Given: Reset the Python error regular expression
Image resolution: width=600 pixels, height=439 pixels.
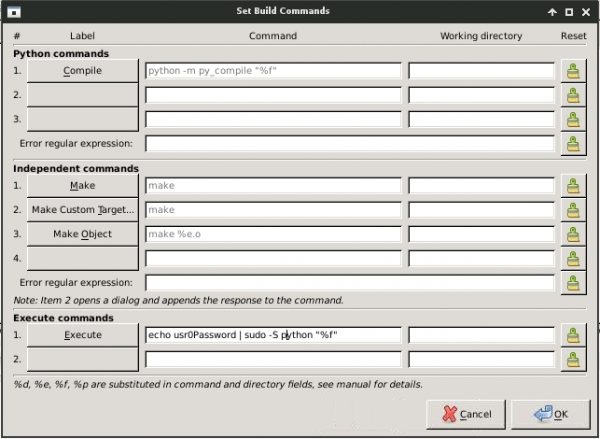Looking at the screenshot, I should [x=573, y=144].
